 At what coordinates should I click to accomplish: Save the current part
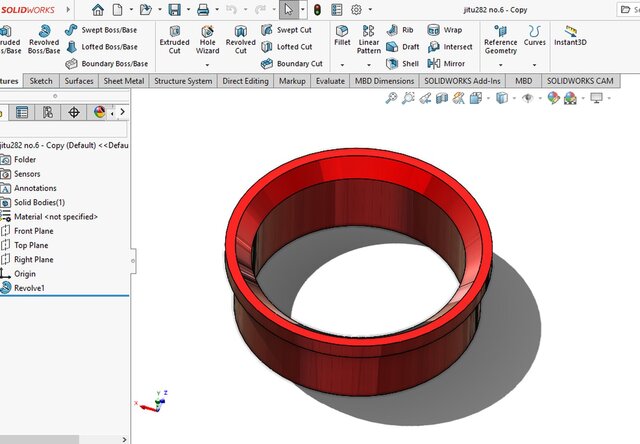point(175,9)
